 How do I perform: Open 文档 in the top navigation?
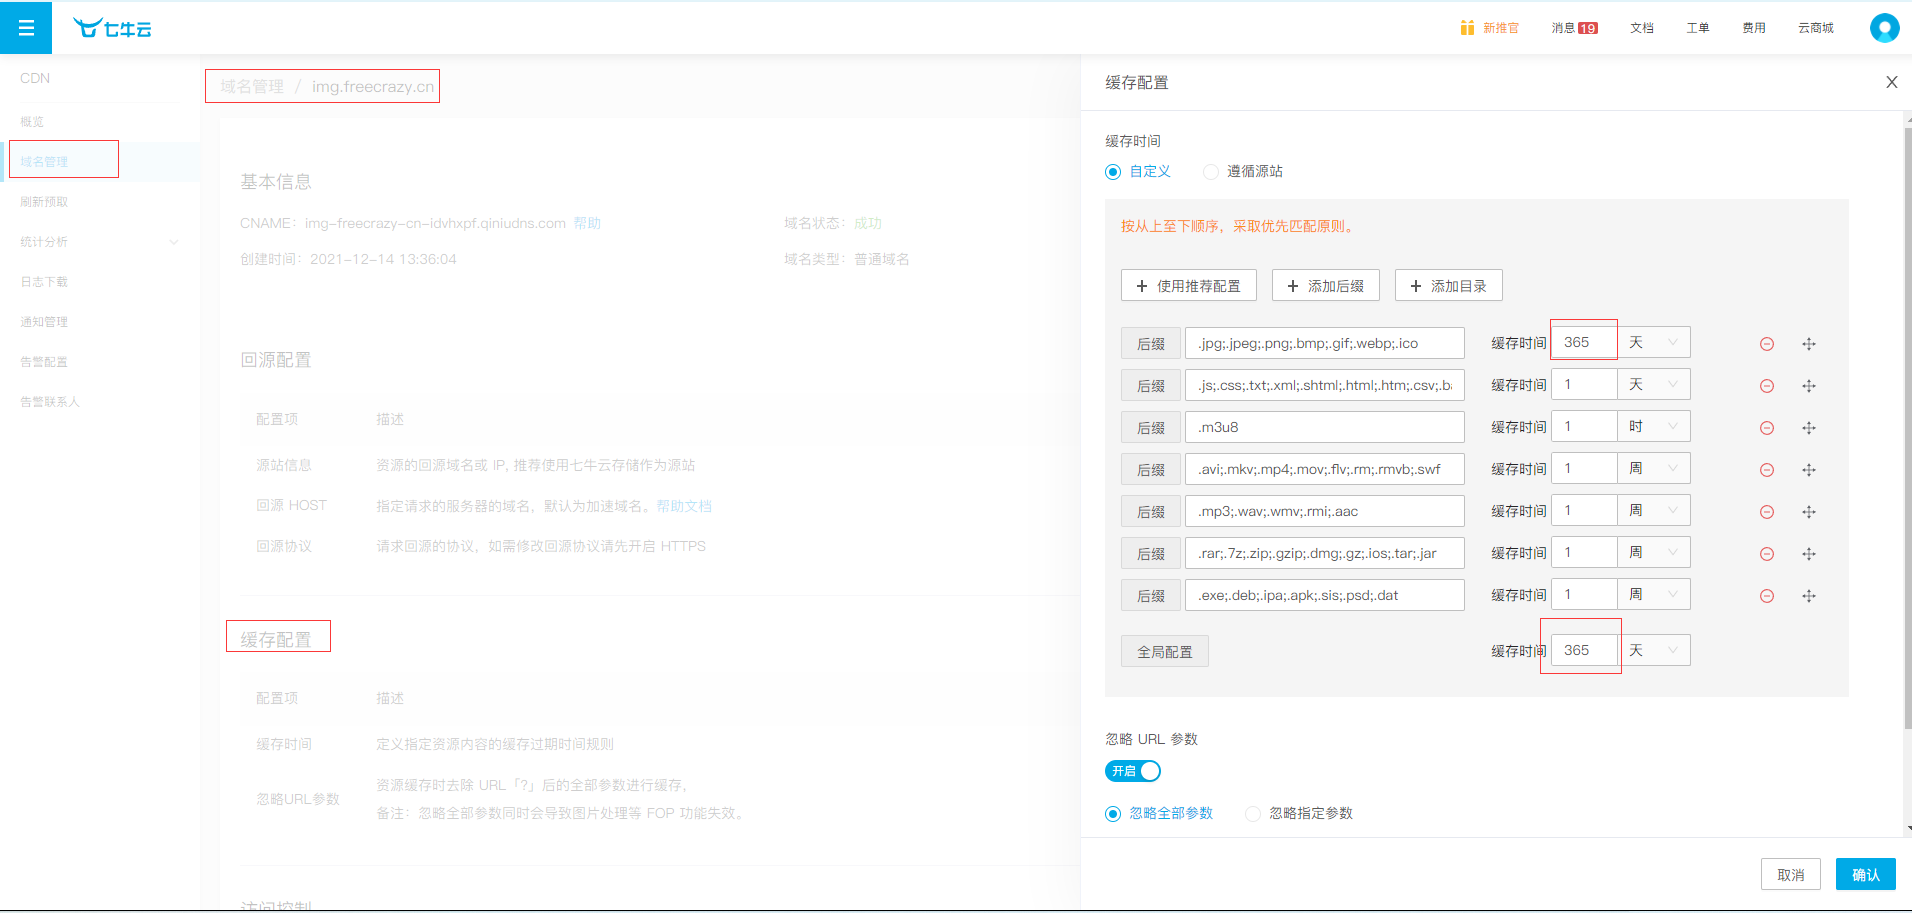1641,28
